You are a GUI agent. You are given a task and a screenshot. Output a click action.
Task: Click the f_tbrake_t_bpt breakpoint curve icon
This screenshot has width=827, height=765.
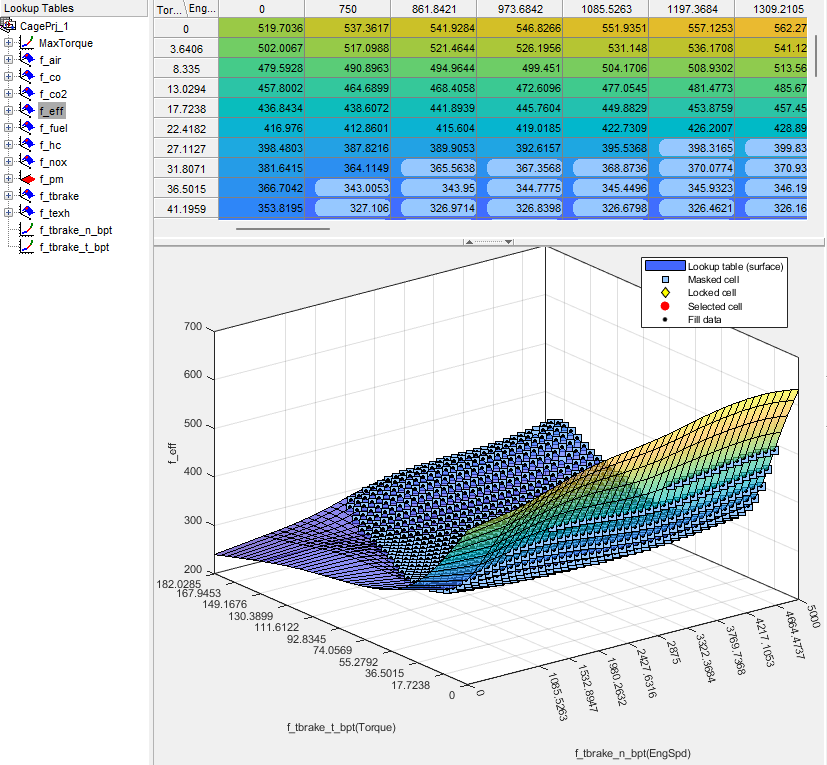click(28, 247)
